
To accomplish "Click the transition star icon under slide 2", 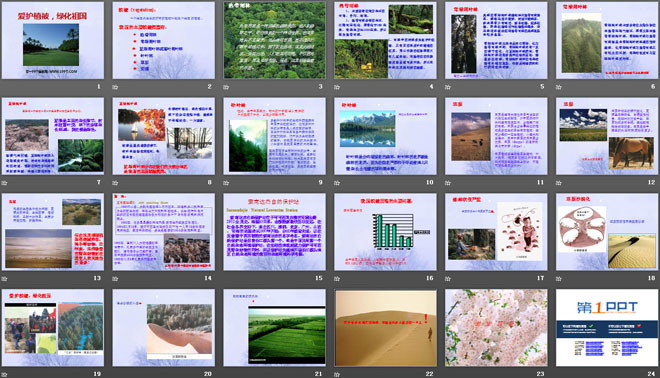I will coord(115,87).
